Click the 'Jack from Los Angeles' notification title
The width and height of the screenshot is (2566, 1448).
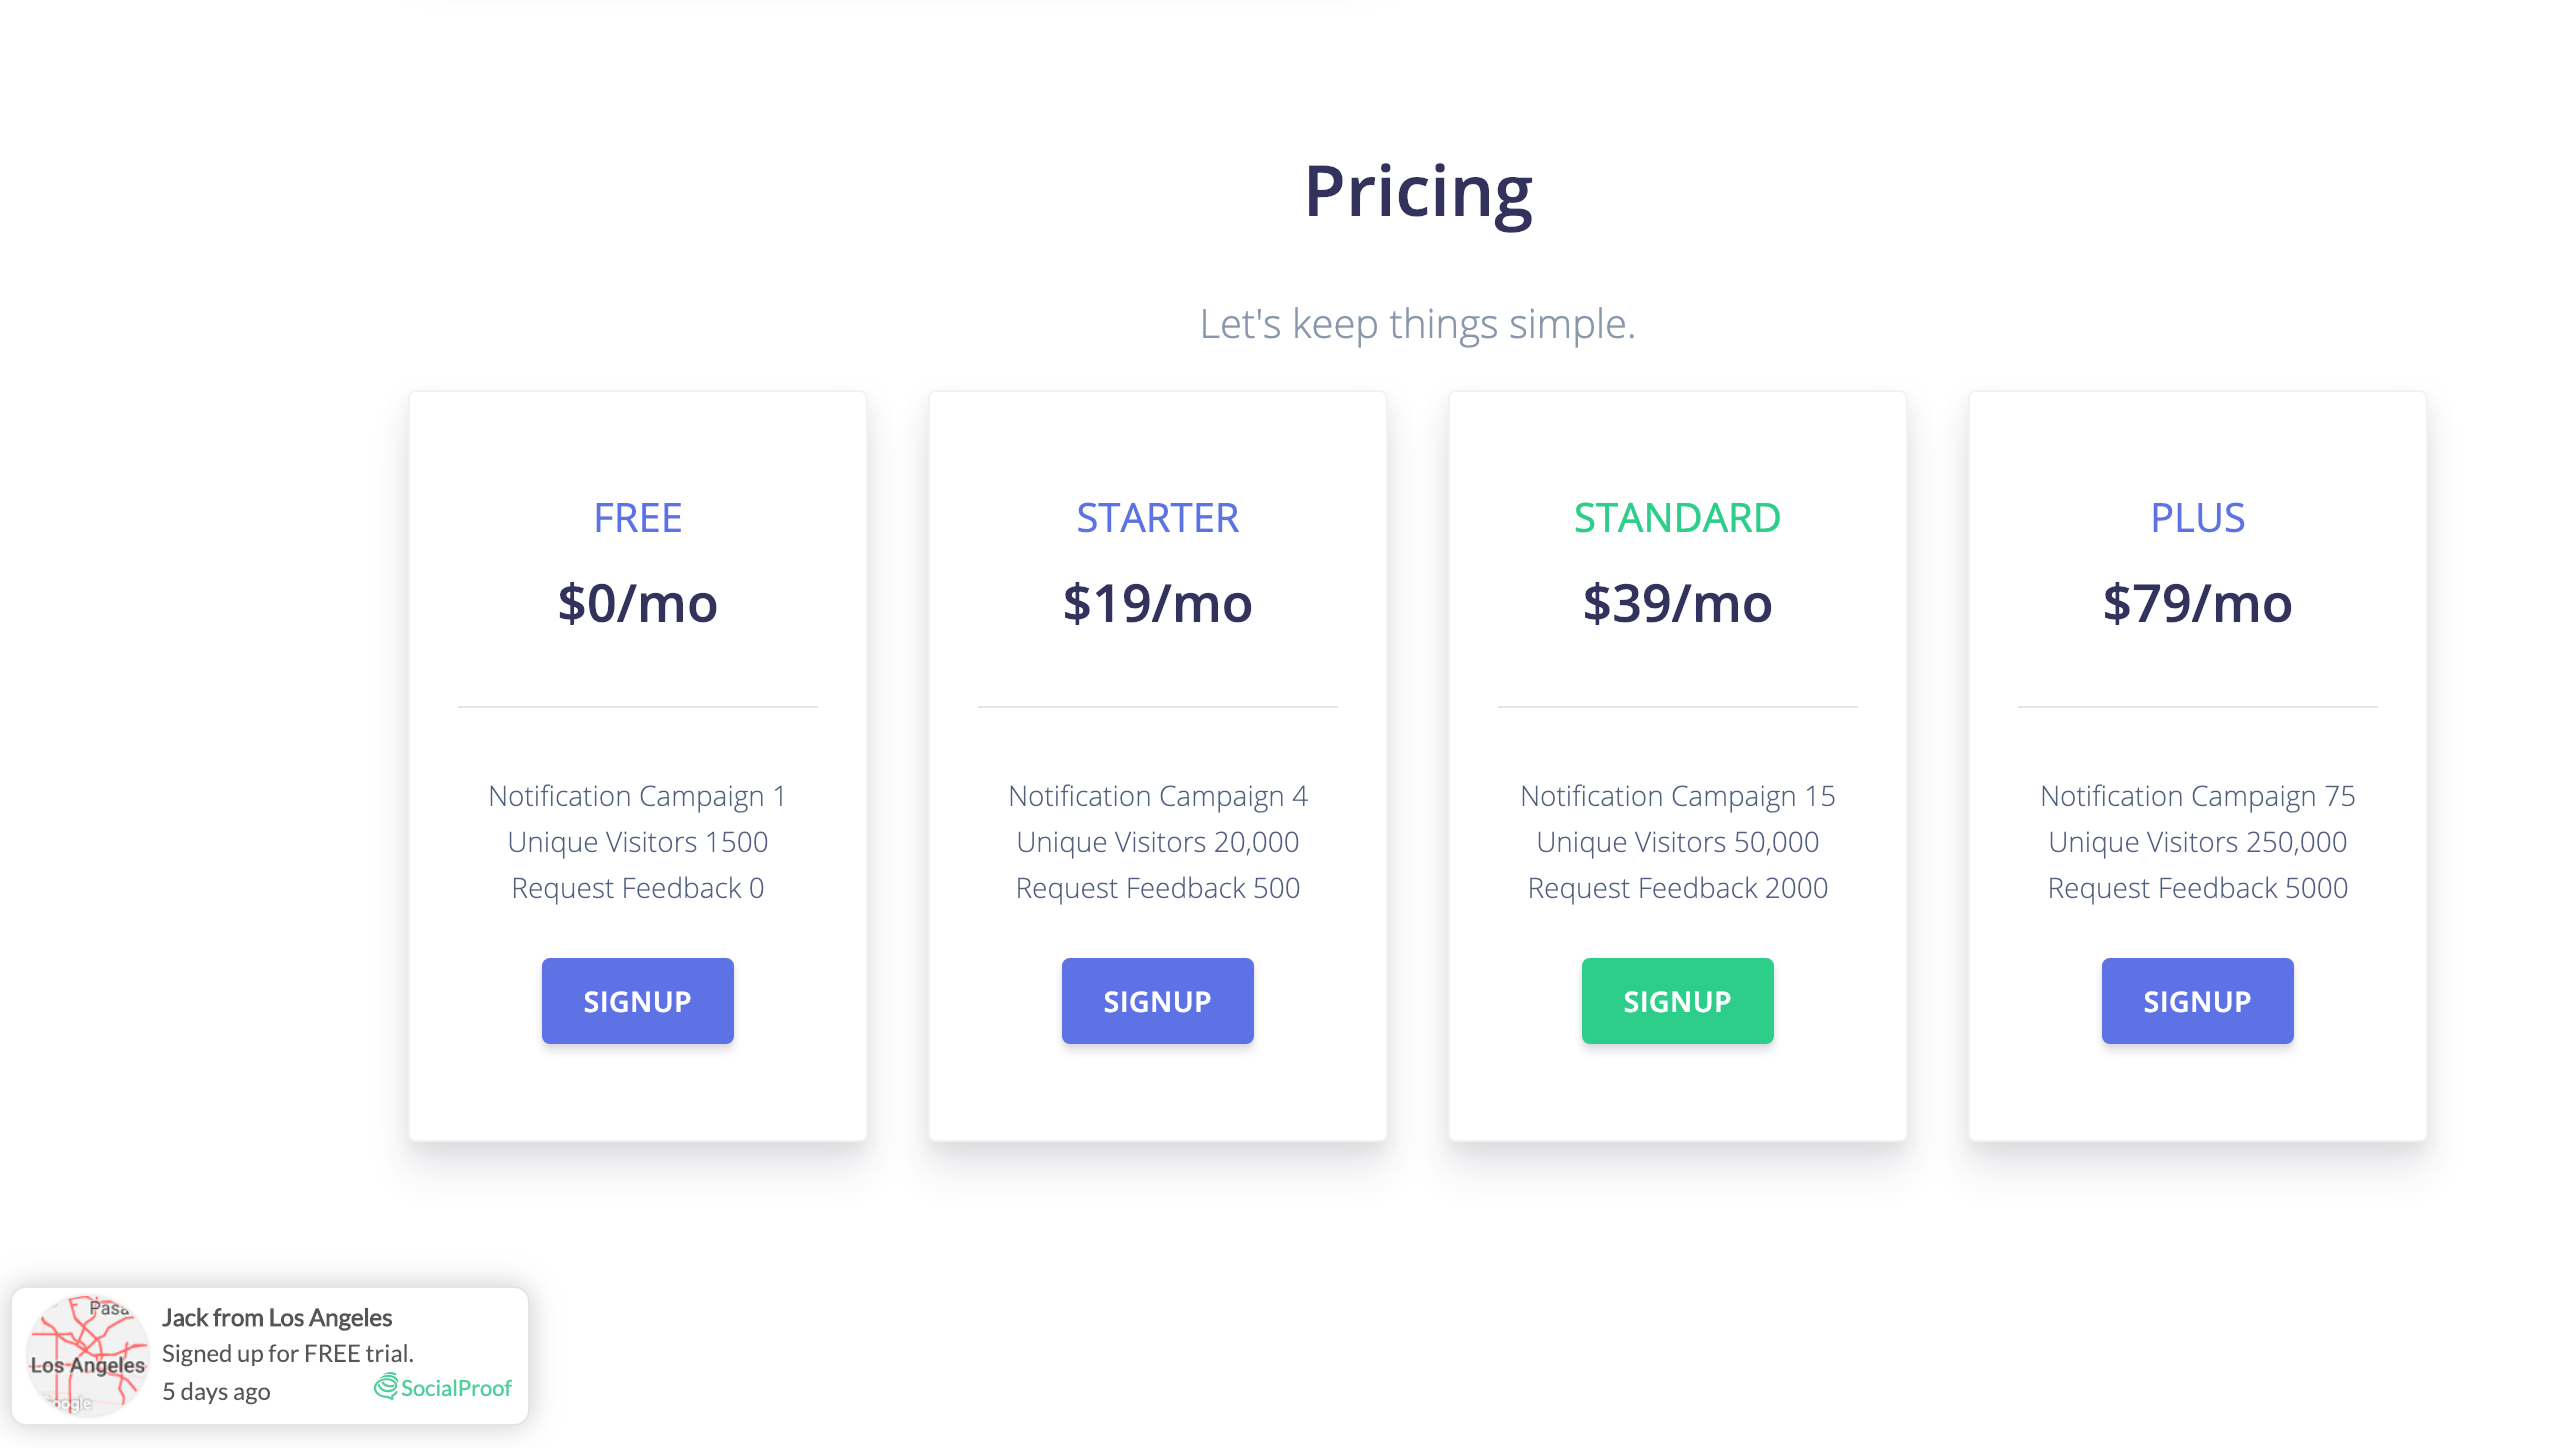tap(277, 1318)
